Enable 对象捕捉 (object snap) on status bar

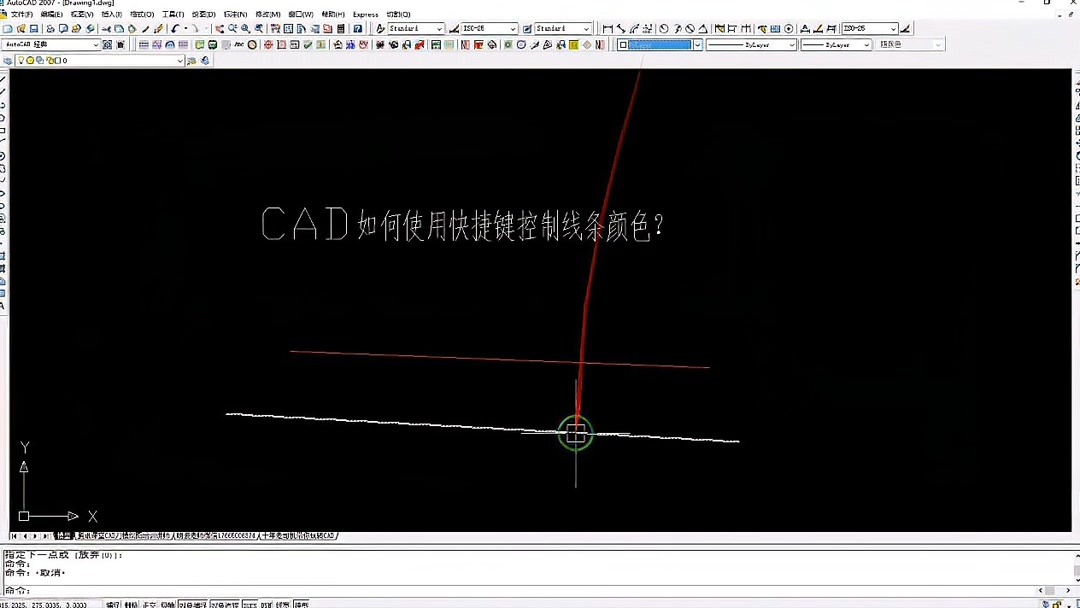193,604
